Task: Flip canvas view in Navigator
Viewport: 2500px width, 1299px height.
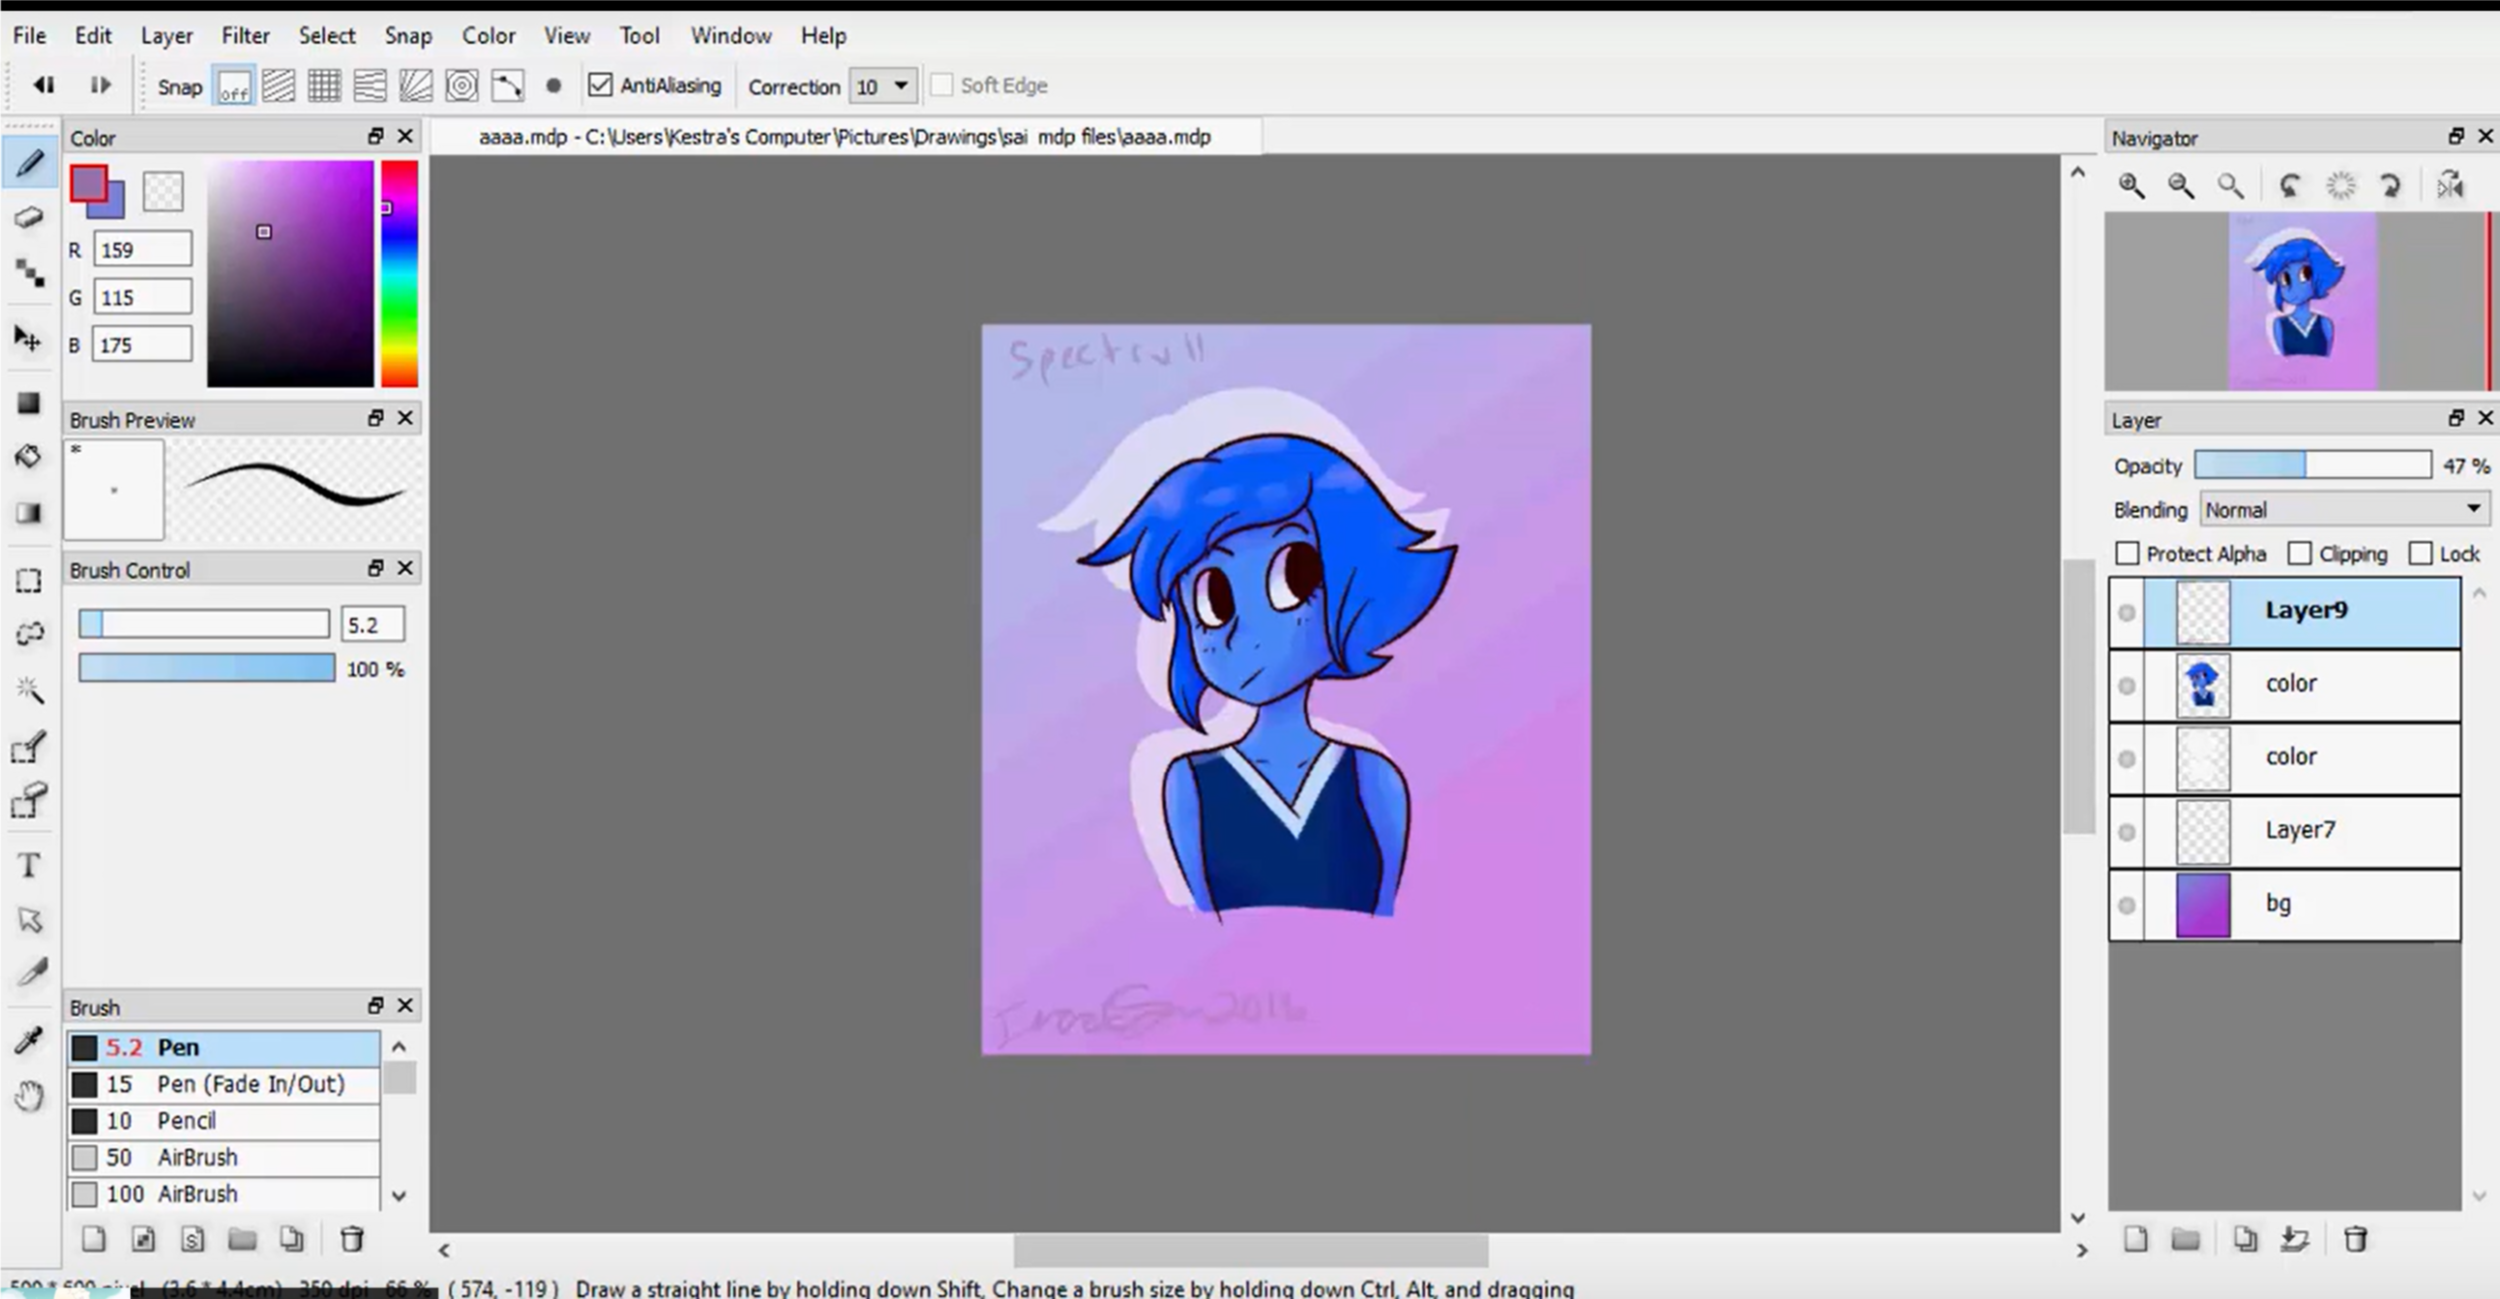Action: click(x=2451, y=186)
